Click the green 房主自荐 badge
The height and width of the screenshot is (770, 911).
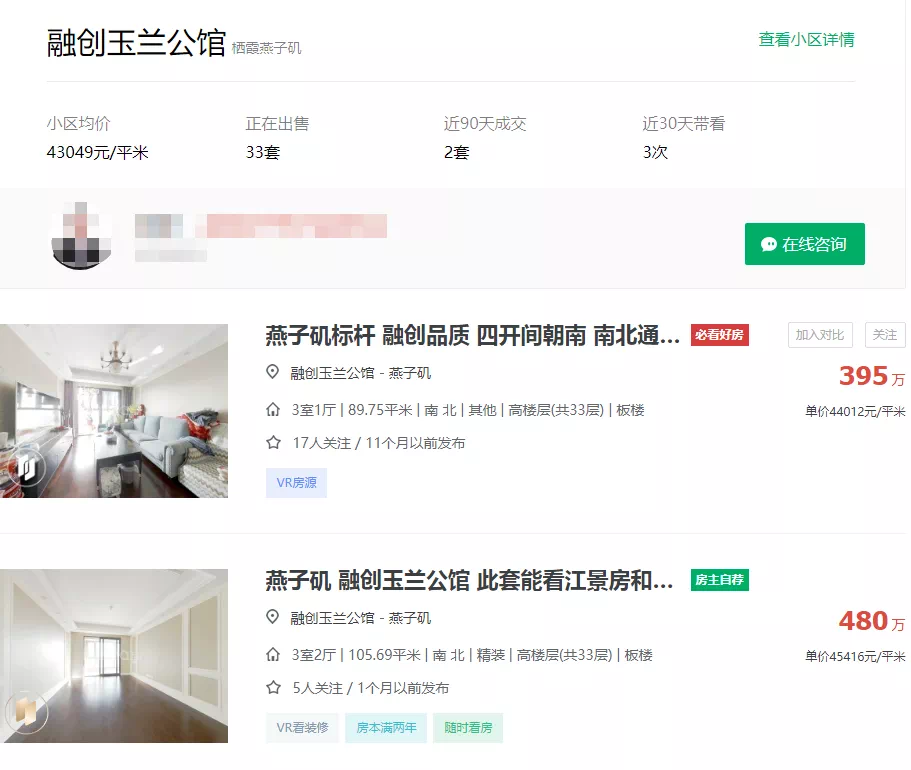tap(720, 580)
